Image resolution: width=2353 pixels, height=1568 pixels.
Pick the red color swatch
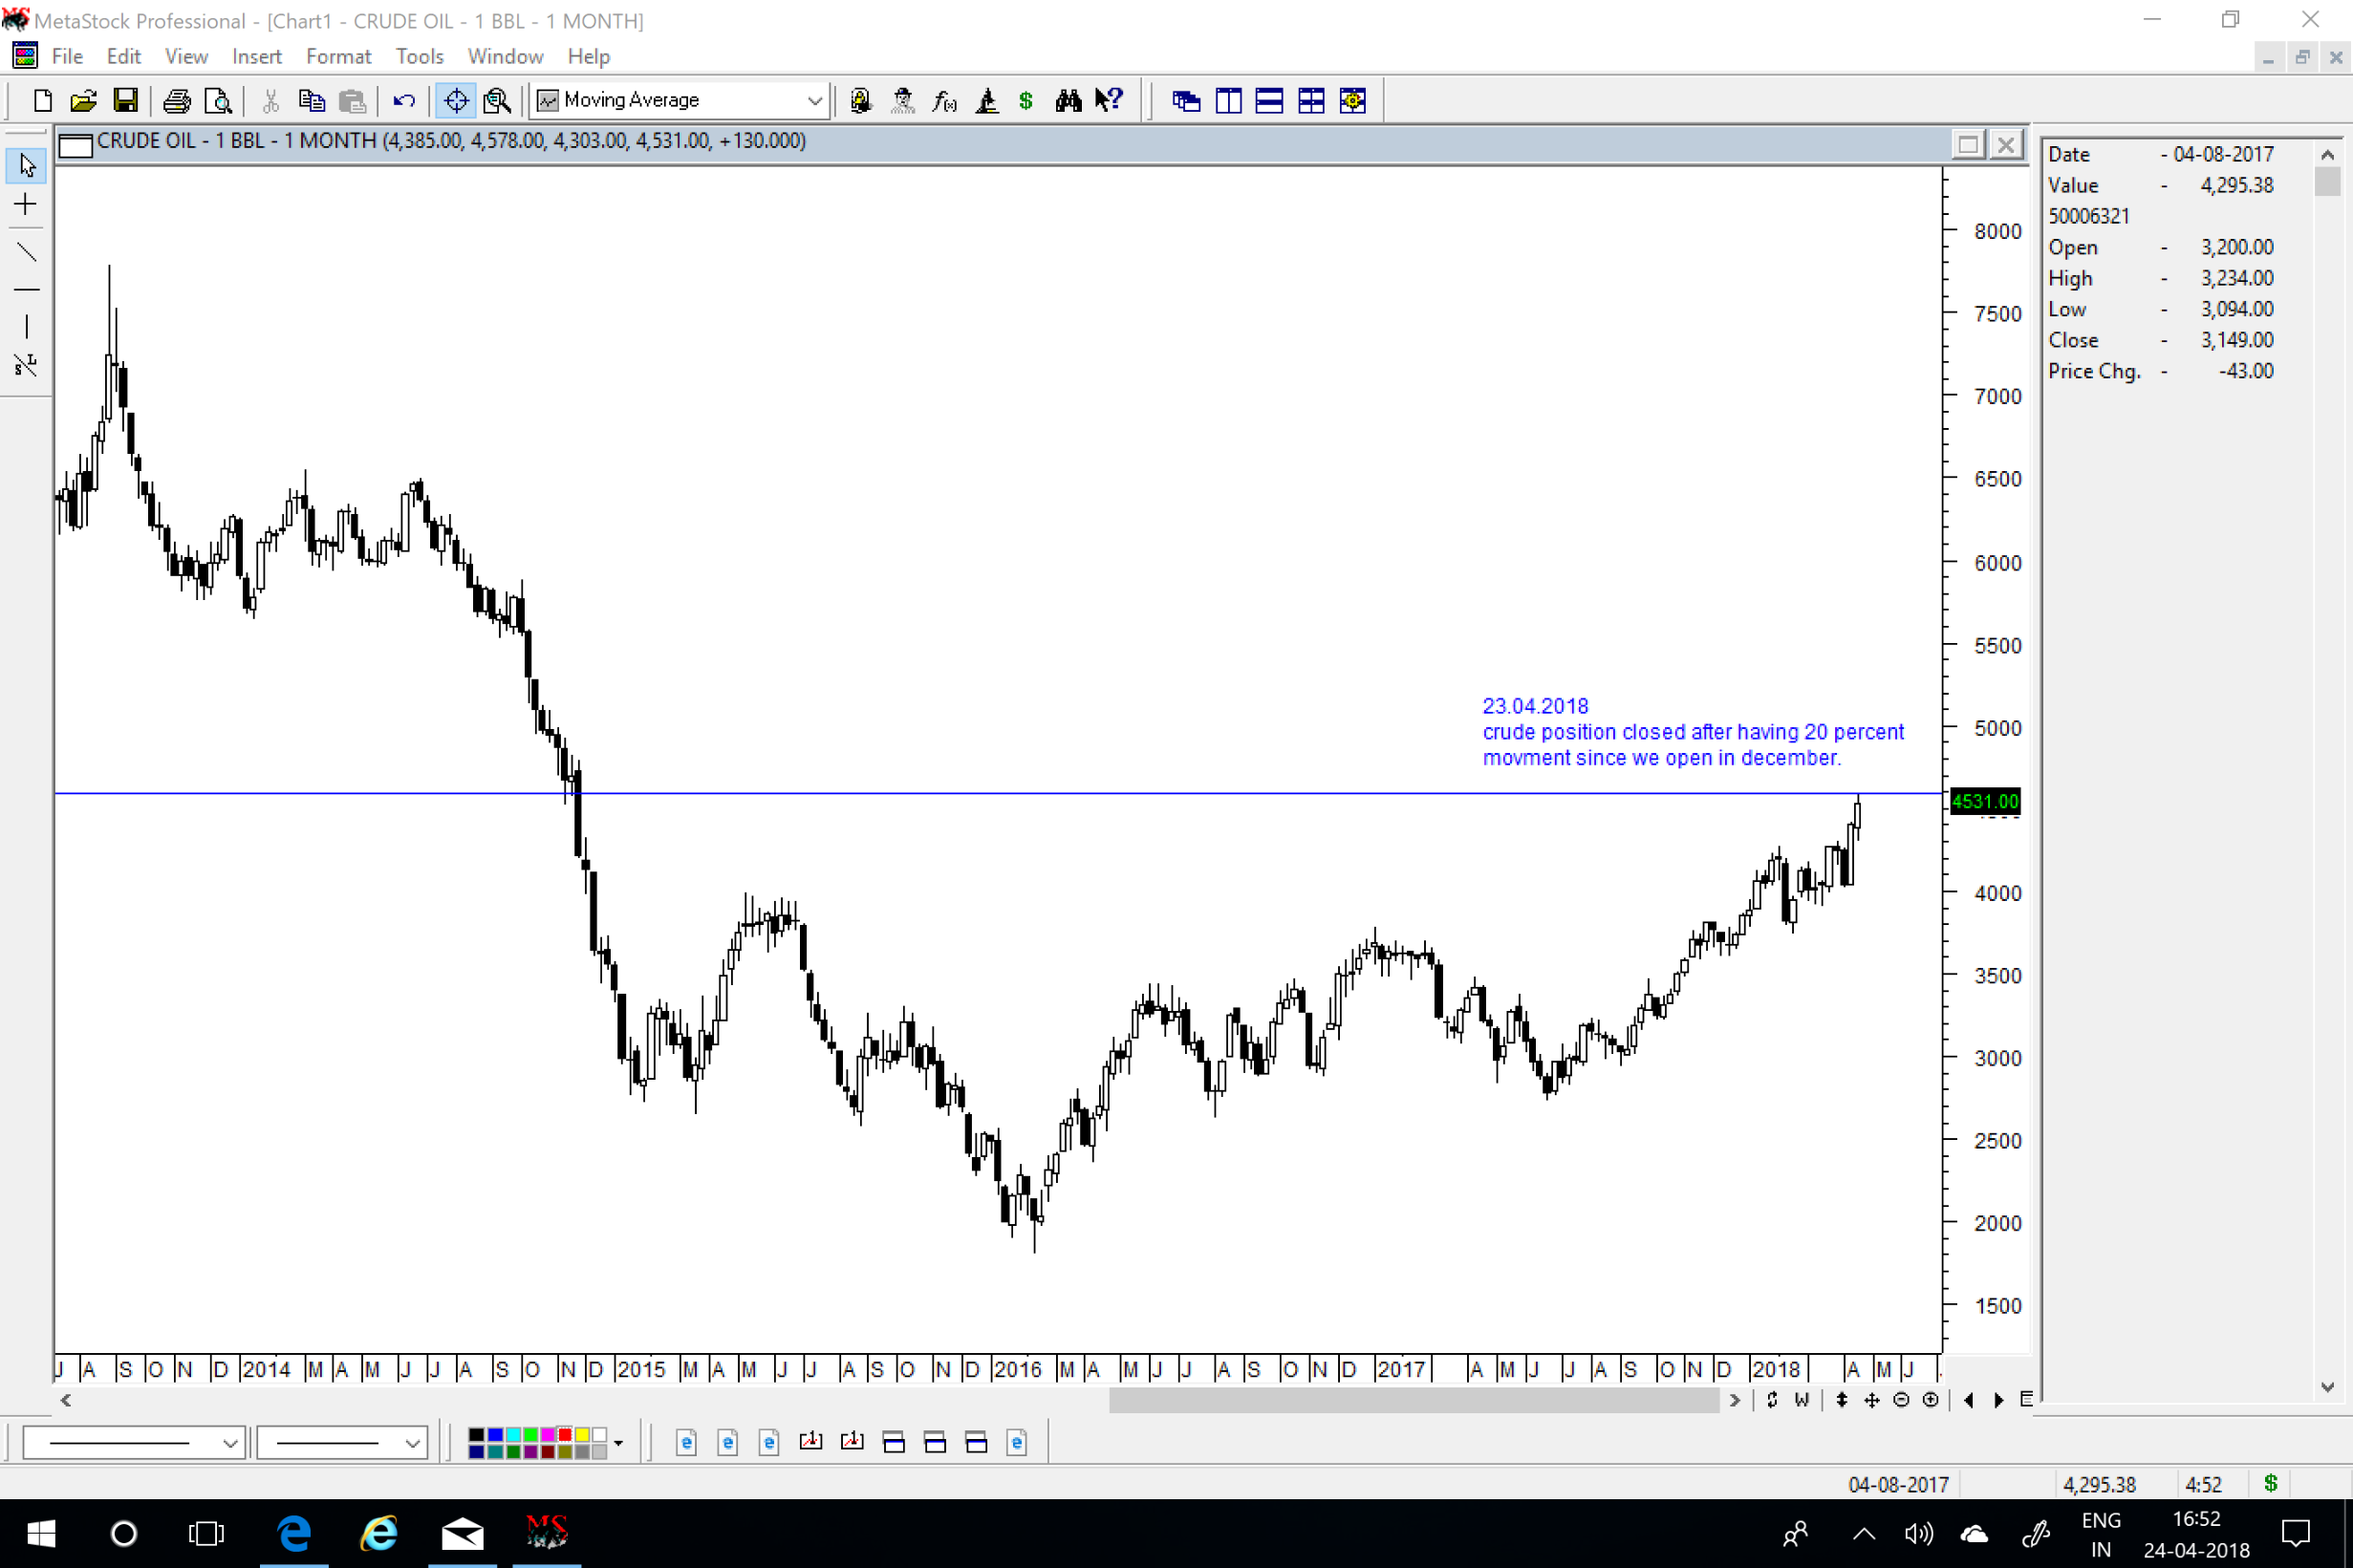pyautogui.click(x=565, y=1435)
